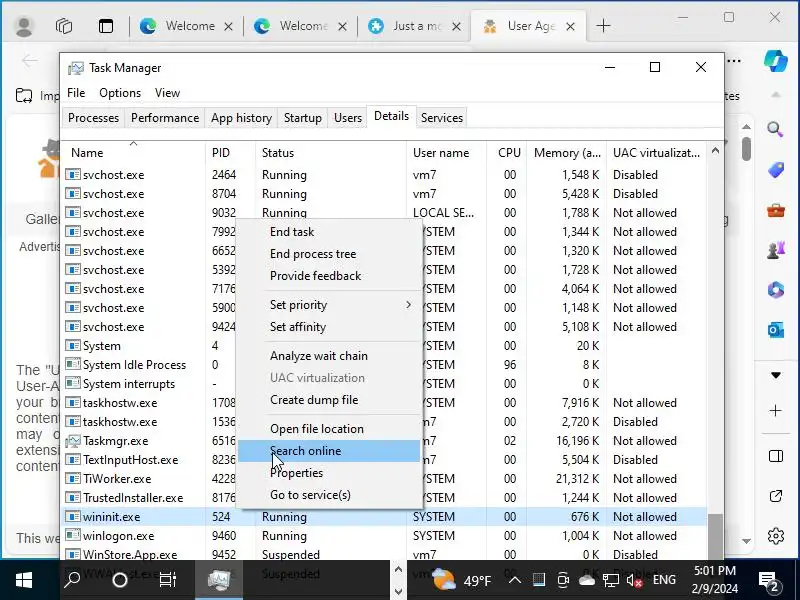Choose End process tree
Viewport: 800px width, 600px height.
330,254
